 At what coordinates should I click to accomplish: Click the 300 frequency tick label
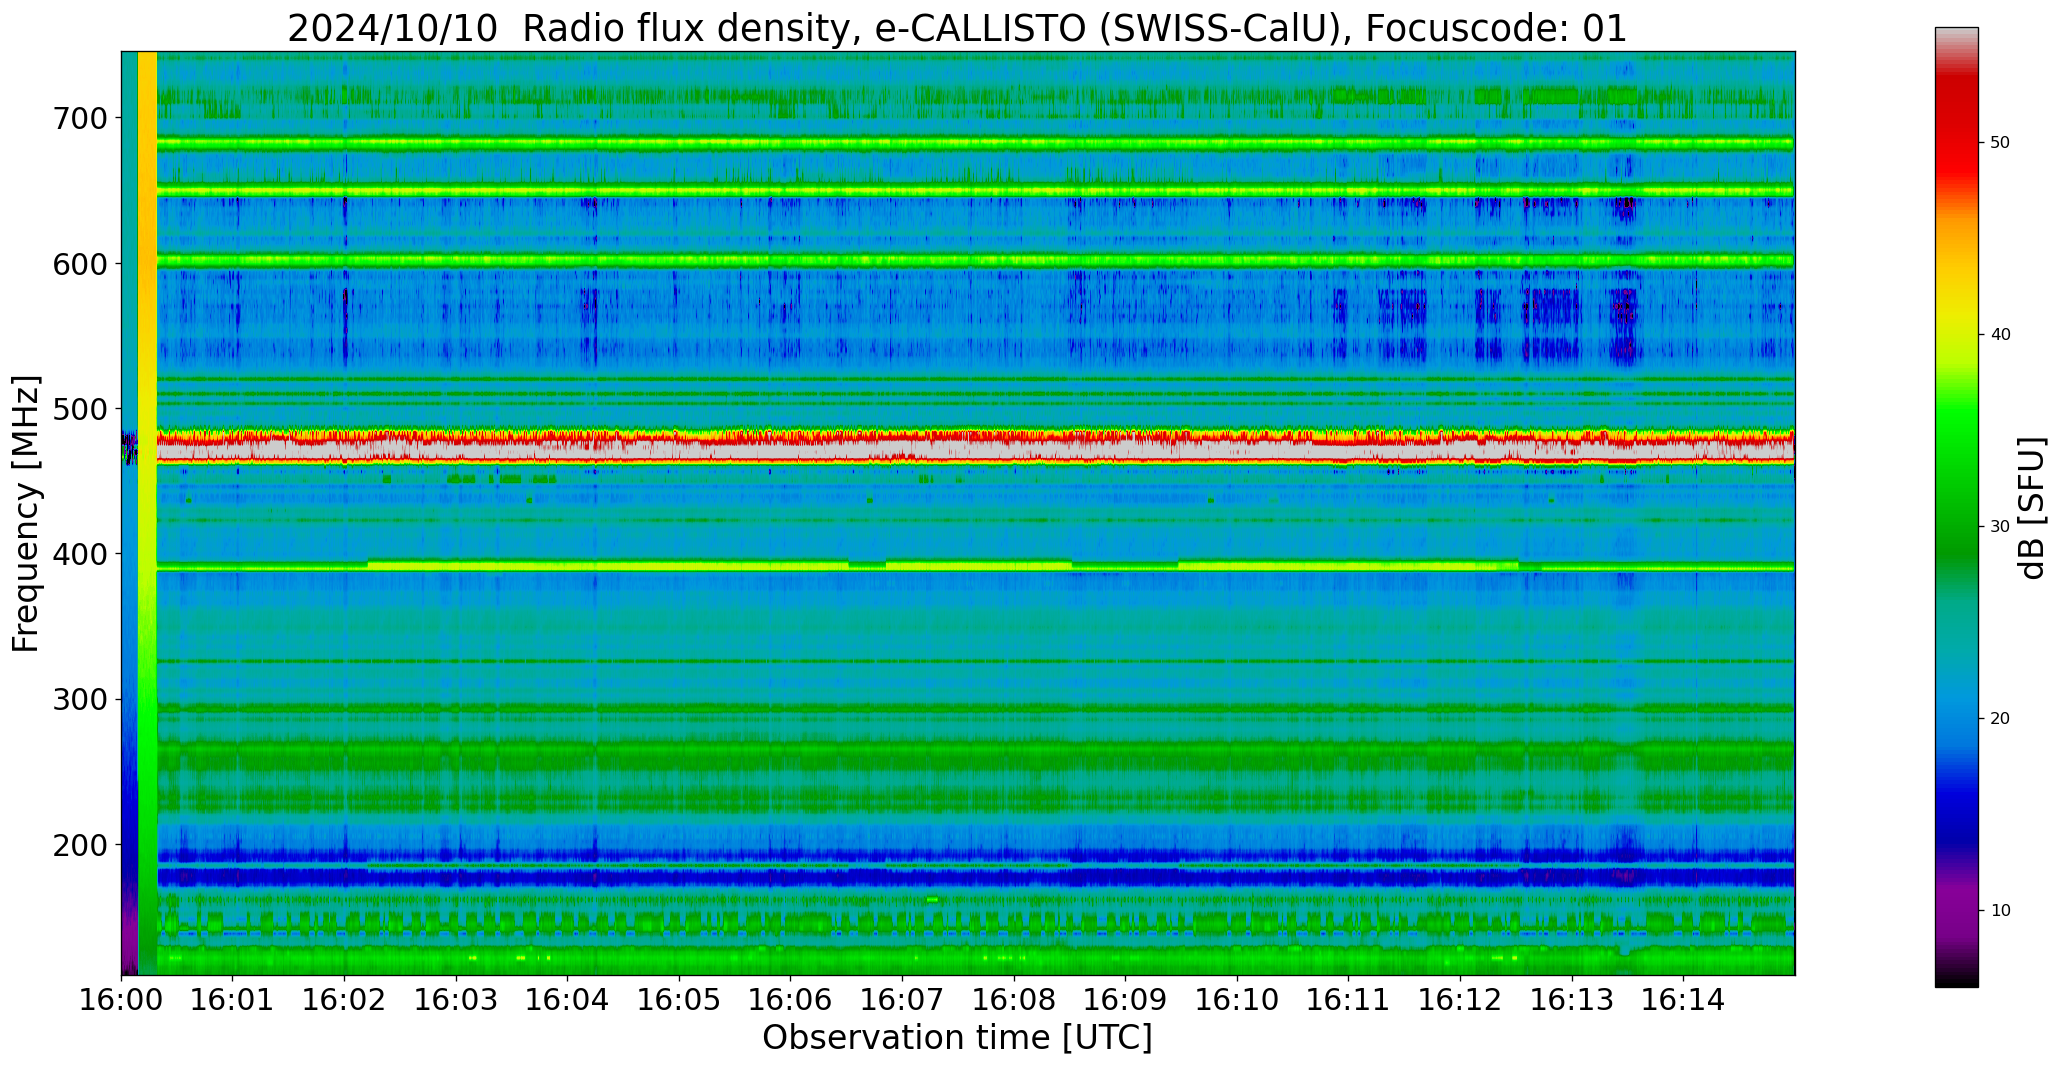coord(80,699)
